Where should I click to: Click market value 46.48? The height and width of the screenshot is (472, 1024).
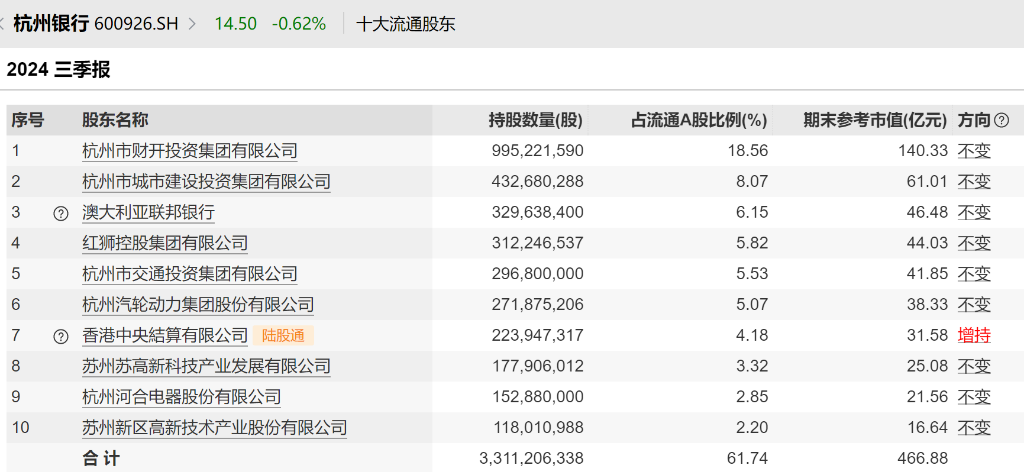point(927,212)
